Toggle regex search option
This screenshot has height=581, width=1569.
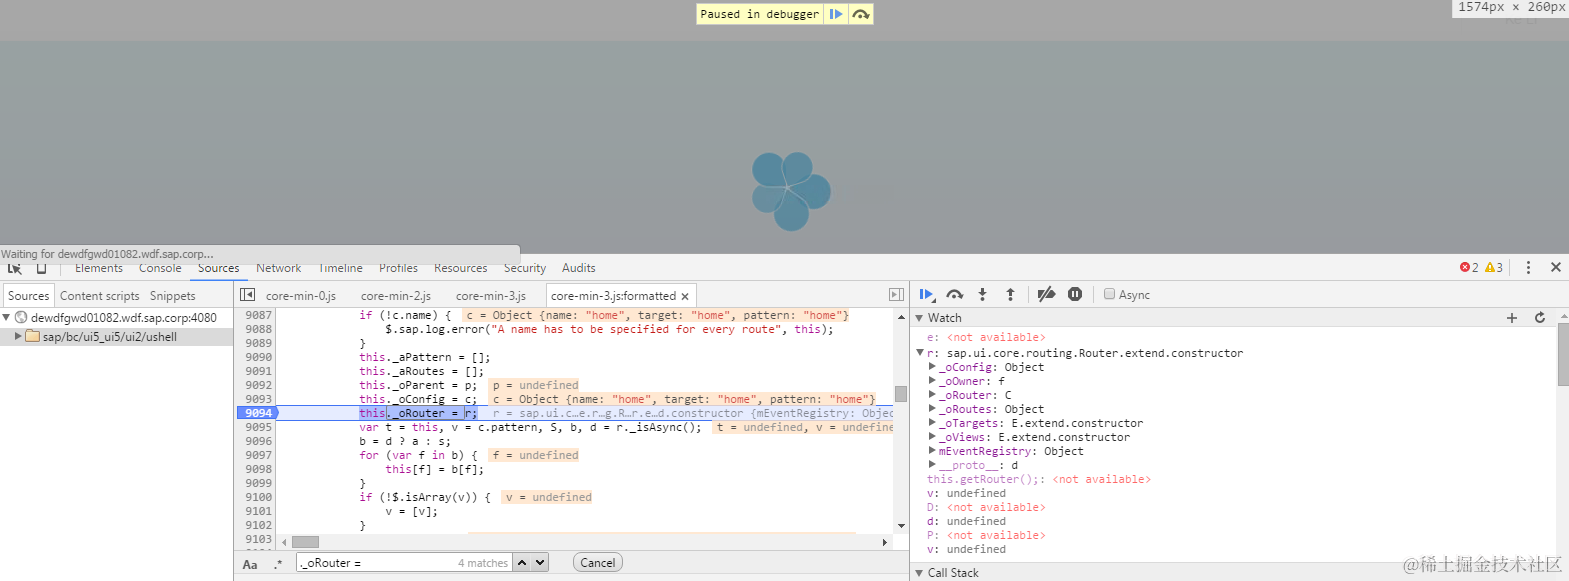point(278,564)
